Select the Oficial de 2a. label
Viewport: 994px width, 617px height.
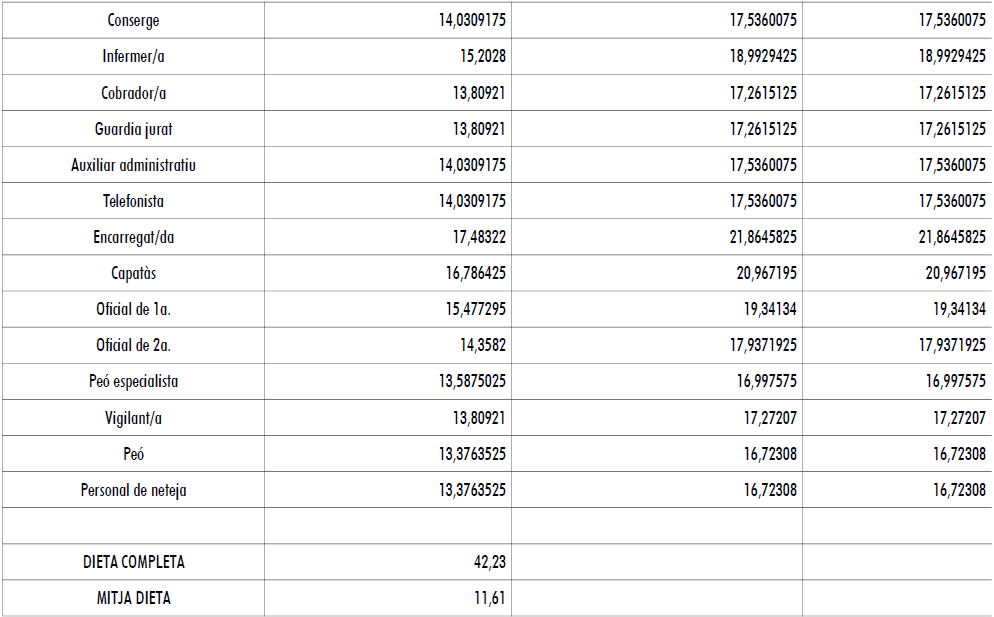click(x=133, y=345)
